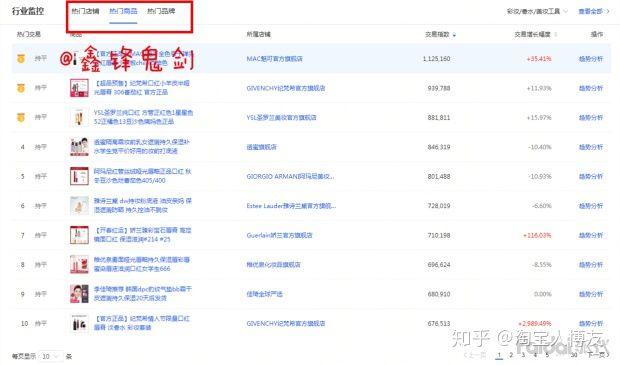
Task: Select the 热门商品 tab
Action: (x=123, y=11)
